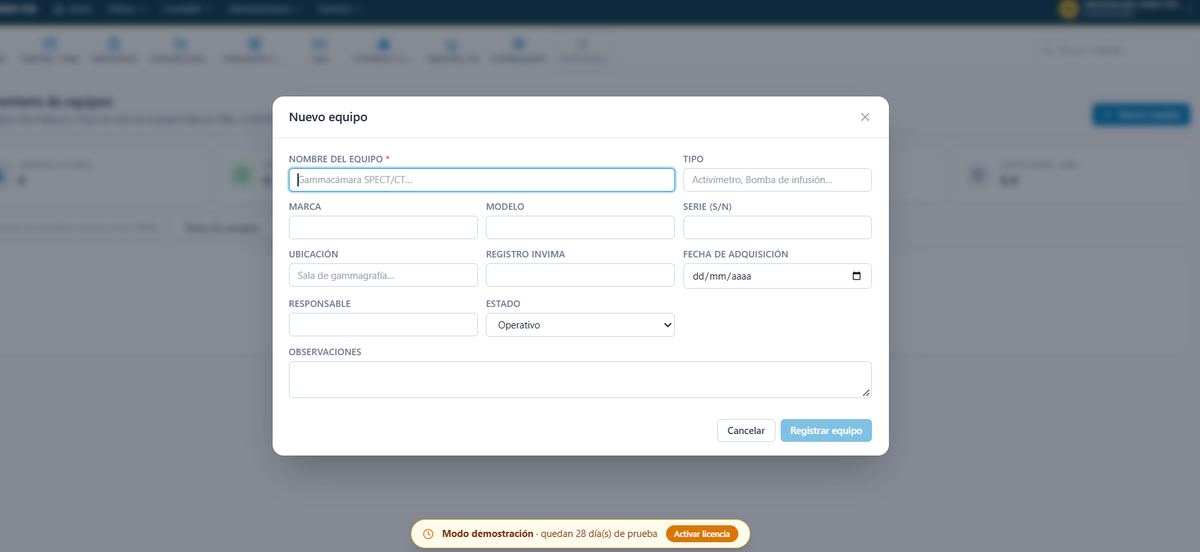The width and height of the screenshot is (1200, 552).
Task: Click the Observaciones text area
Action: coord(580,380)
